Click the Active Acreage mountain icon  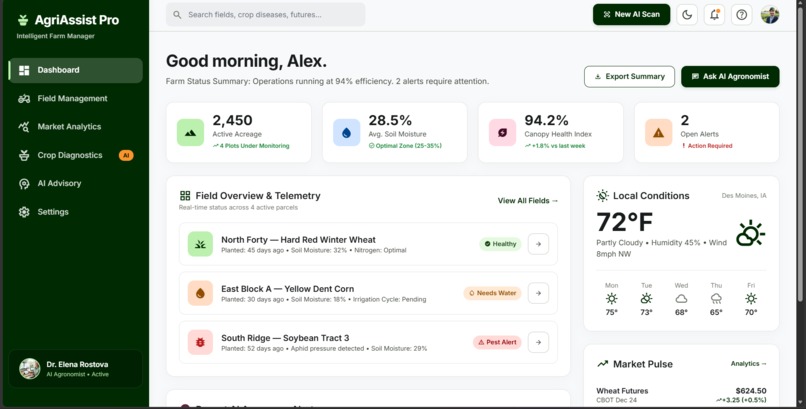pyautogui.click(x=191, y=133)
